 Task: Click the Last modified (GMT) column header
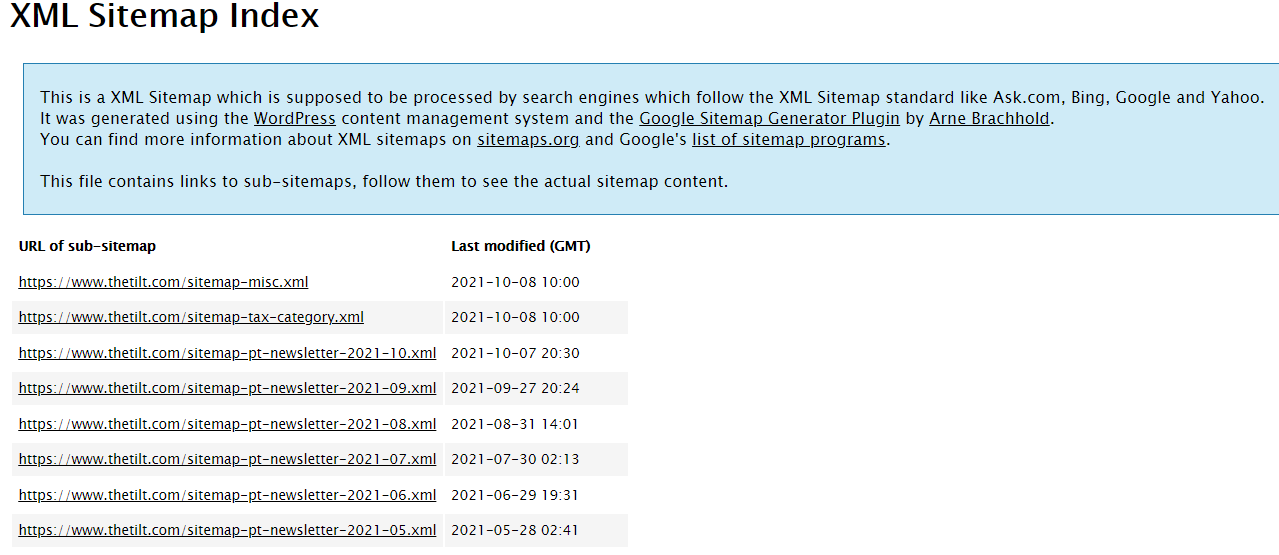tap(520, 246)
